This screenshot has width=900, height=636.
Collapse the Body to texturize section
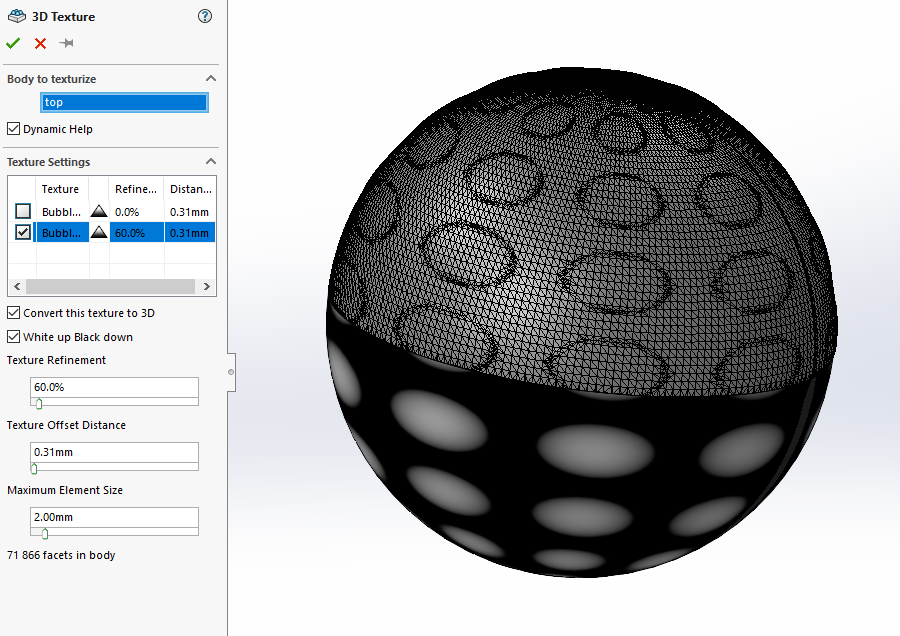(x=211, y=79)
